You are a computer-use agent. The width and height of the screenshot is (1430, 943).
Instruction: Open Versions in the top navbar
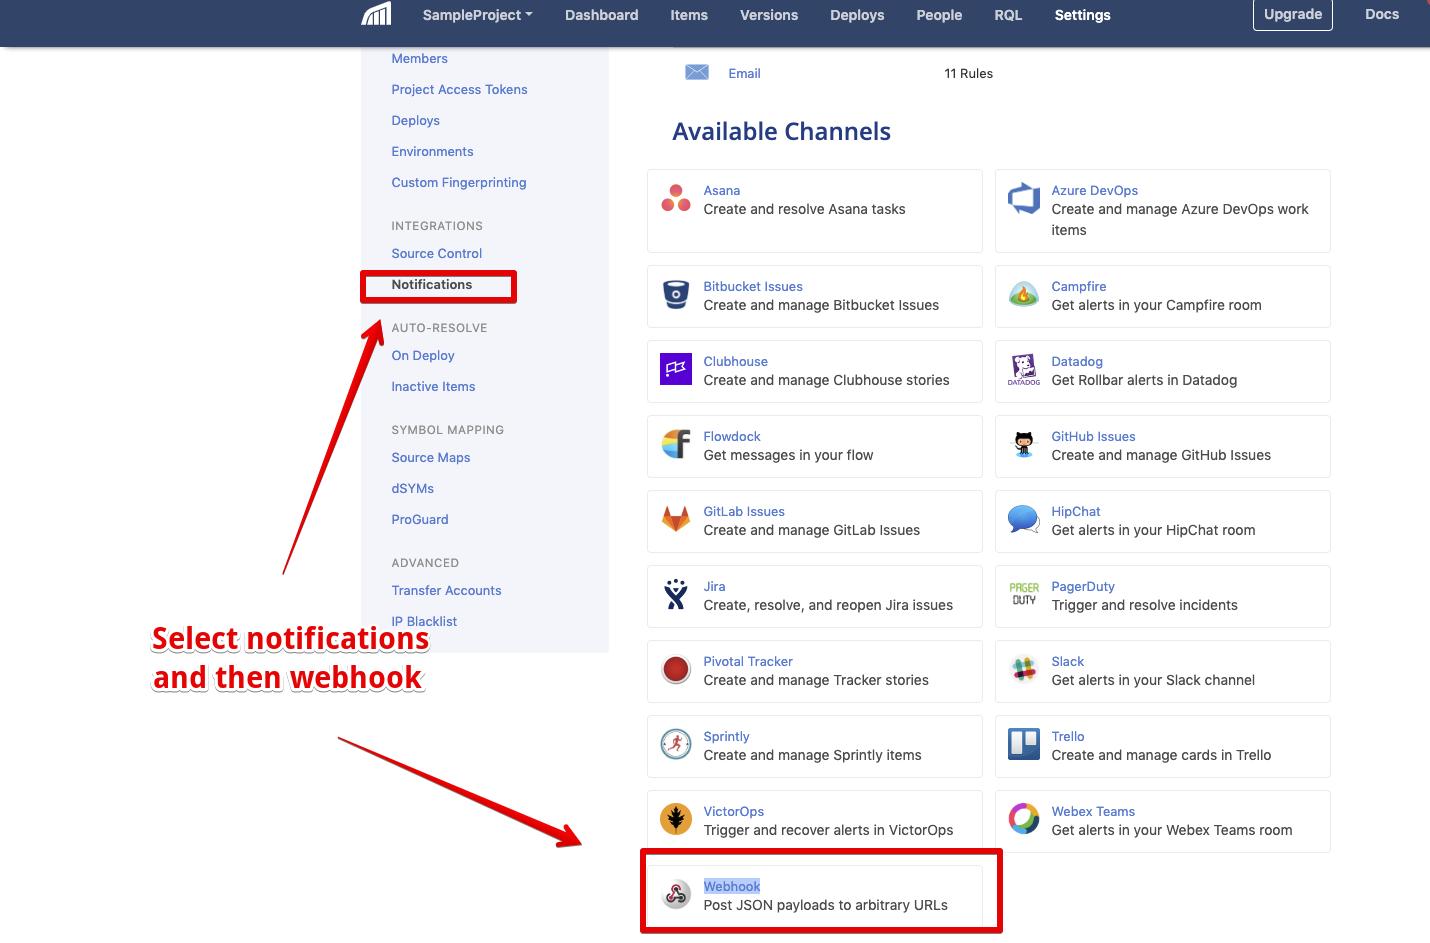pyautogui.click(x=769, y=15)
